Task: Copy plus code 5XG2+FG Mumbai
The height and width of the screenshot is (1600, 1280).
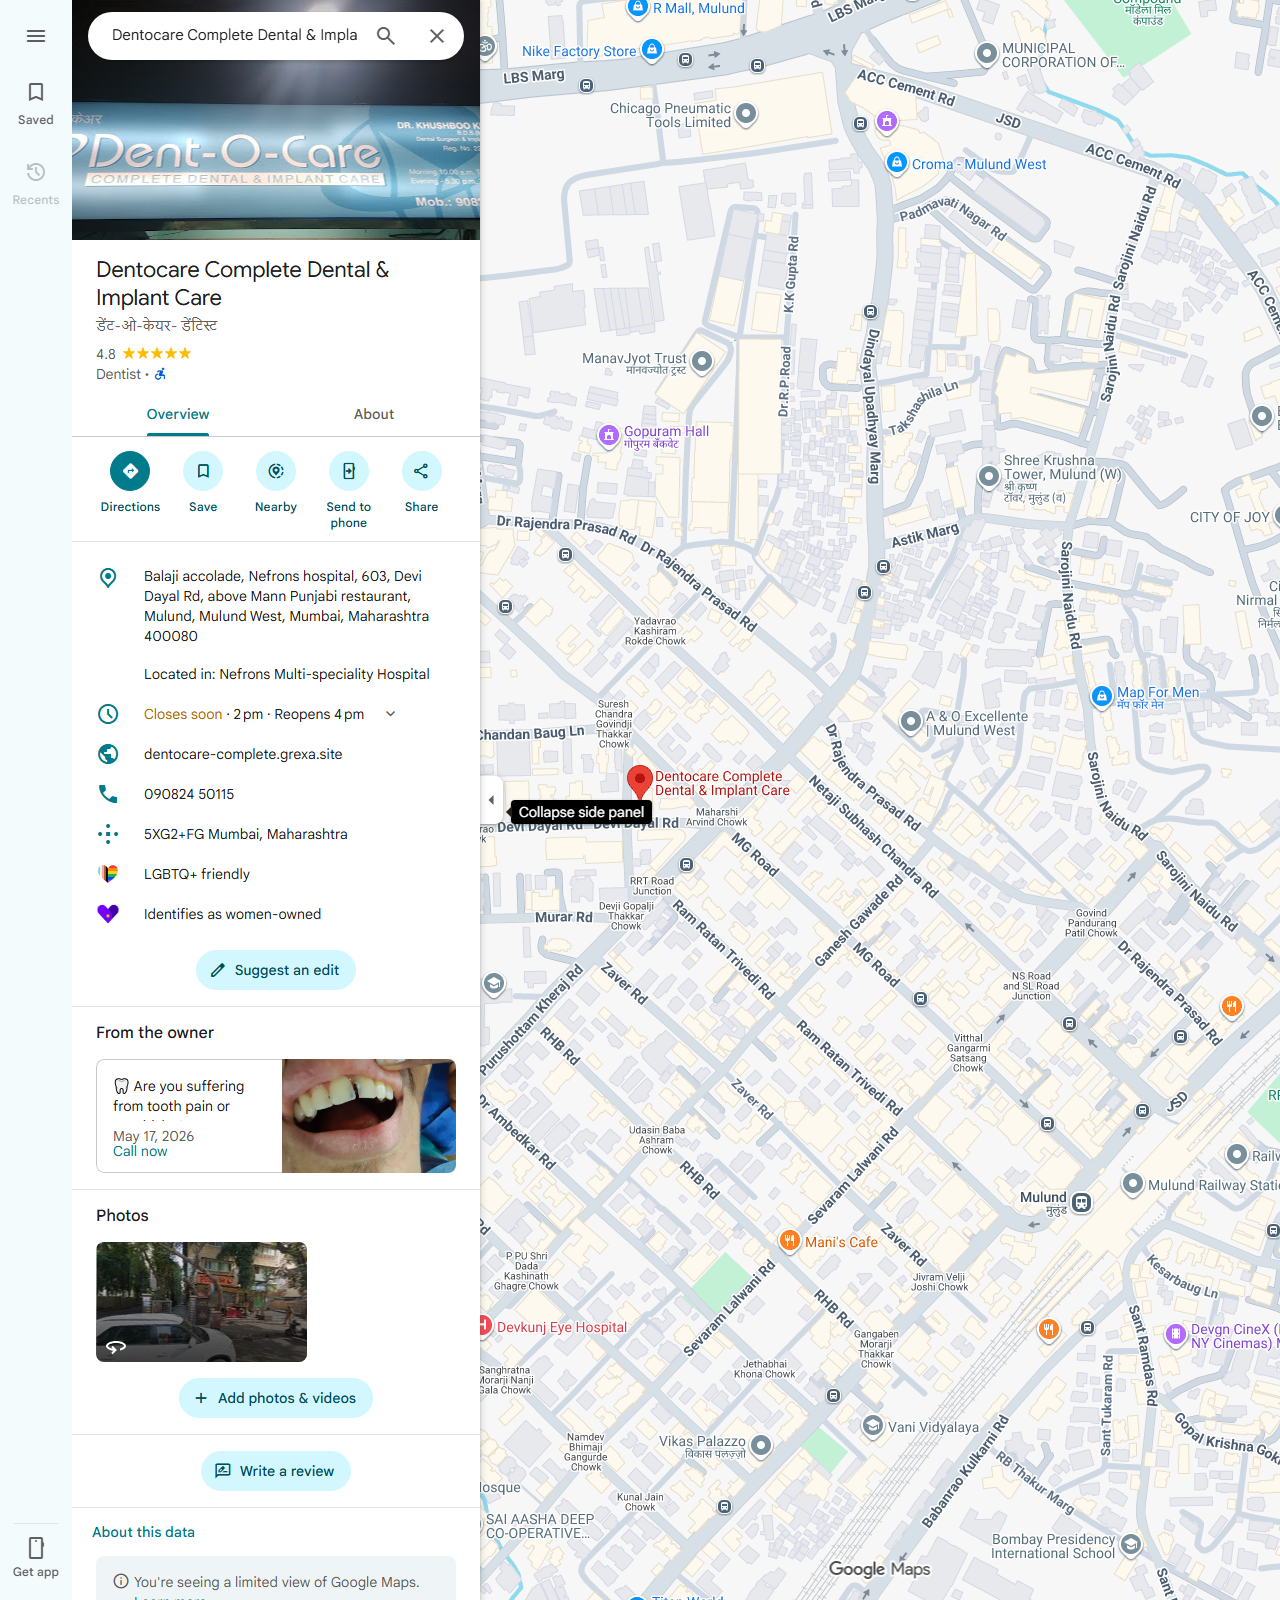Action: [246, 834]
